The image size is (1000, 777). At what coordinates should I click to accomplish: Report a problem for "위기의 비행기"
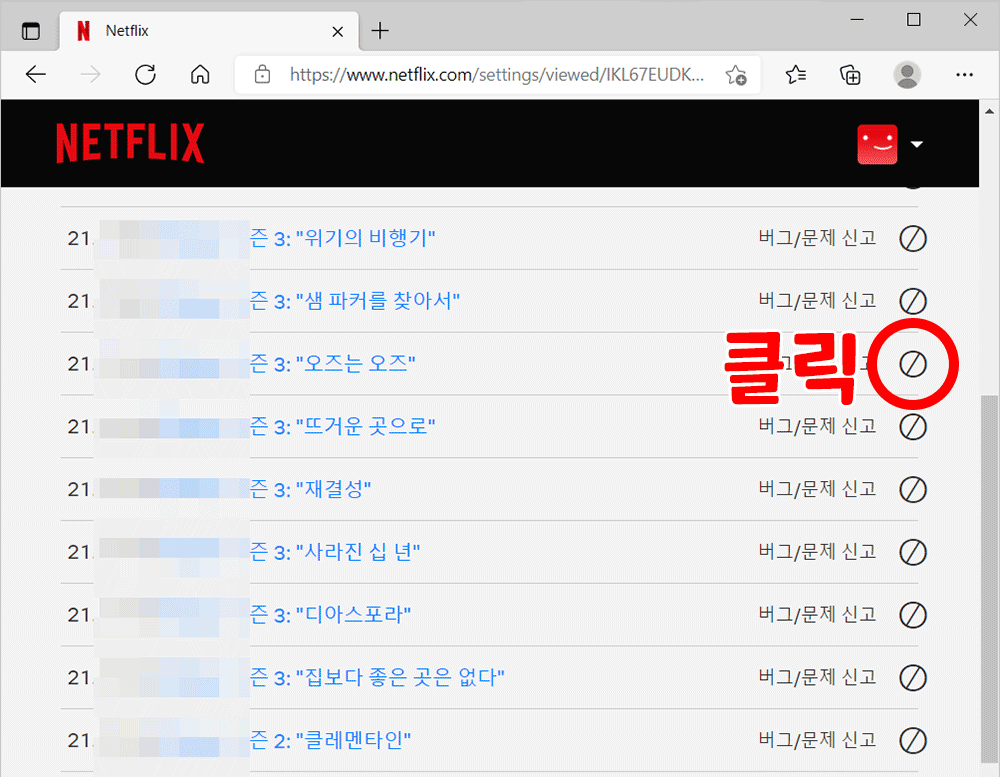(x=817, y=238)
